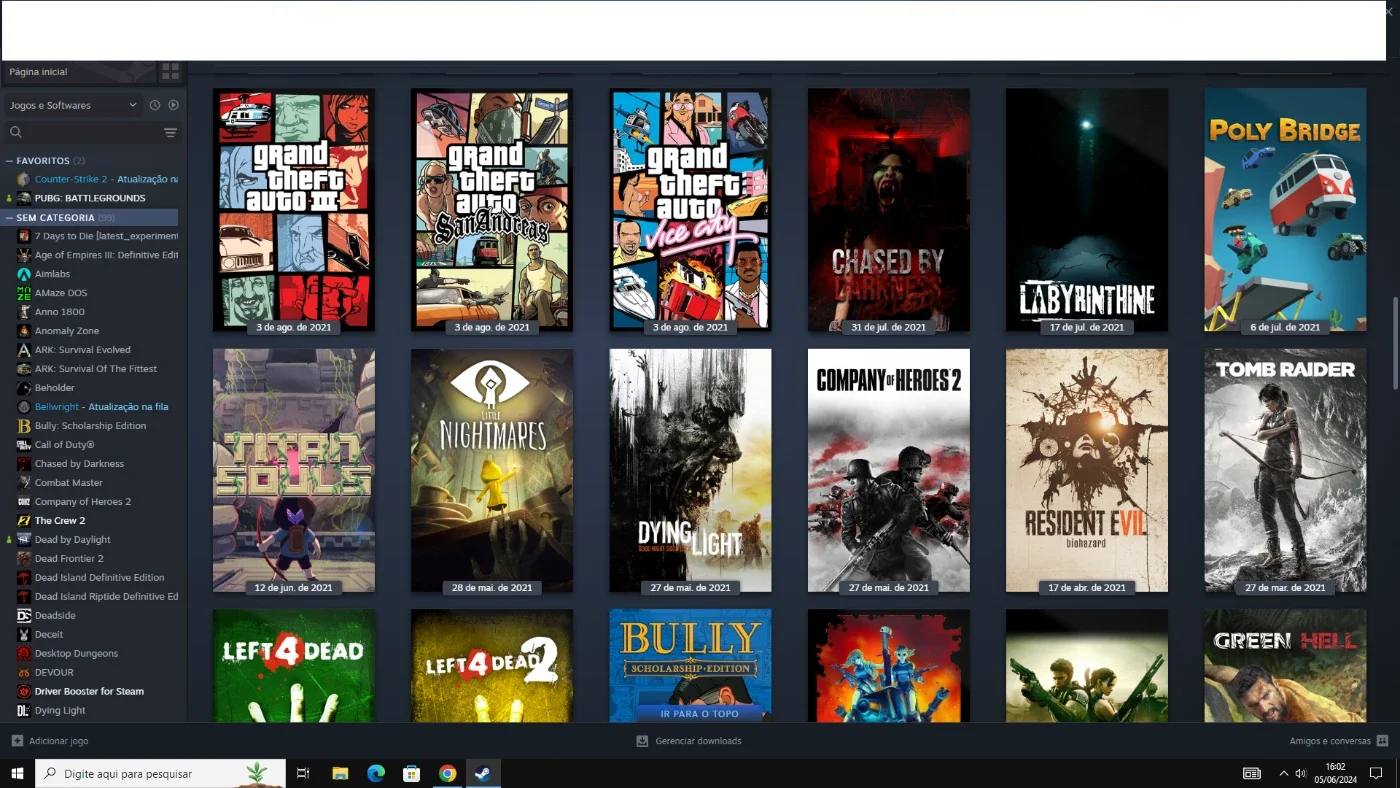Screen dimensions: 1400x788
Task: Open Little Nightmares cover art
Action: (492, 470)
